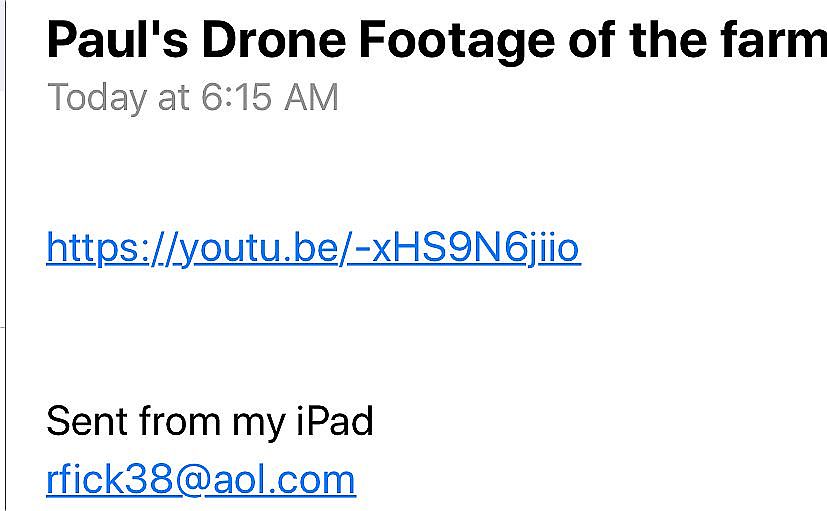Click the "Today at 6:15 AM" timestamp

tap(193, 98)
